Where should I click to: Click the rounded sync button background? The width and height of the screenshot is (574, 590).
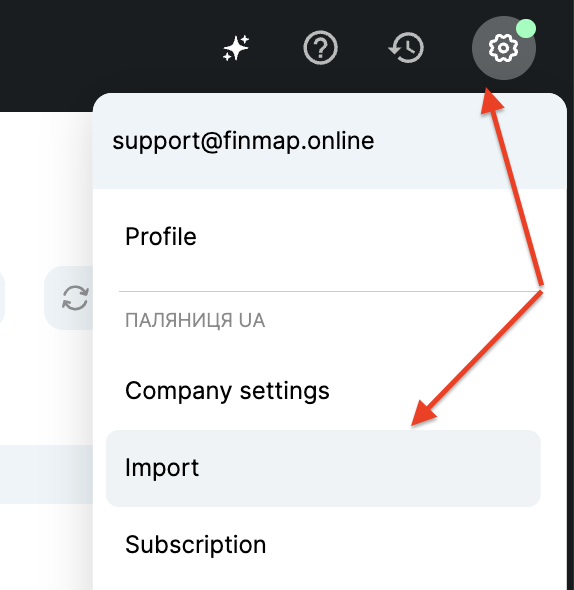pos(69,298)
